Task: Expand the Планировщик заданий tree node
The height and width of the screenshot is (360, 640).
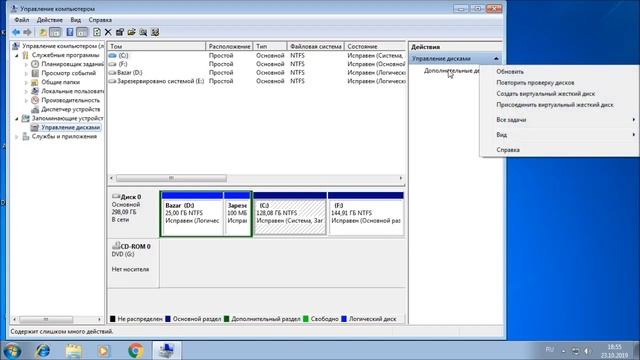Action: [26, 64]
